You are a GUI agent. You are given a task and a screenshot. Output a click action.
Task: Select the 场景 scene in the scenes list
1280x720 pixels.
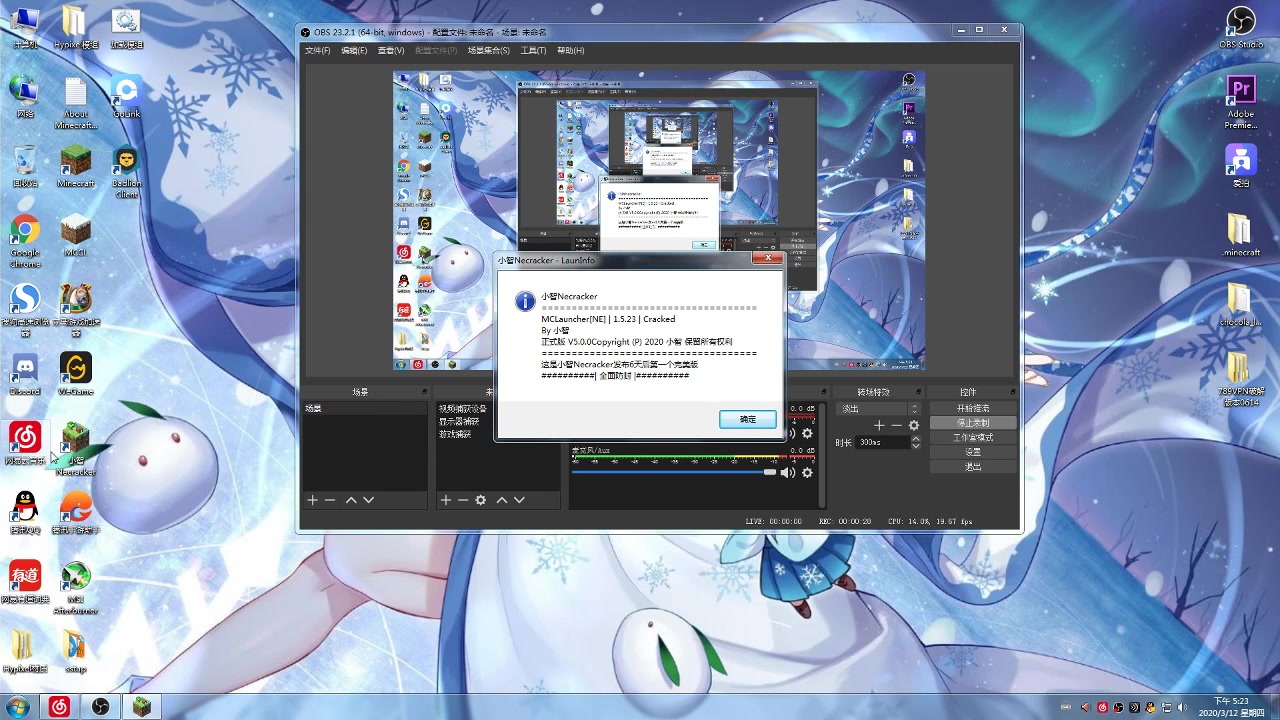pyautogui.click(x=365, y=409)
